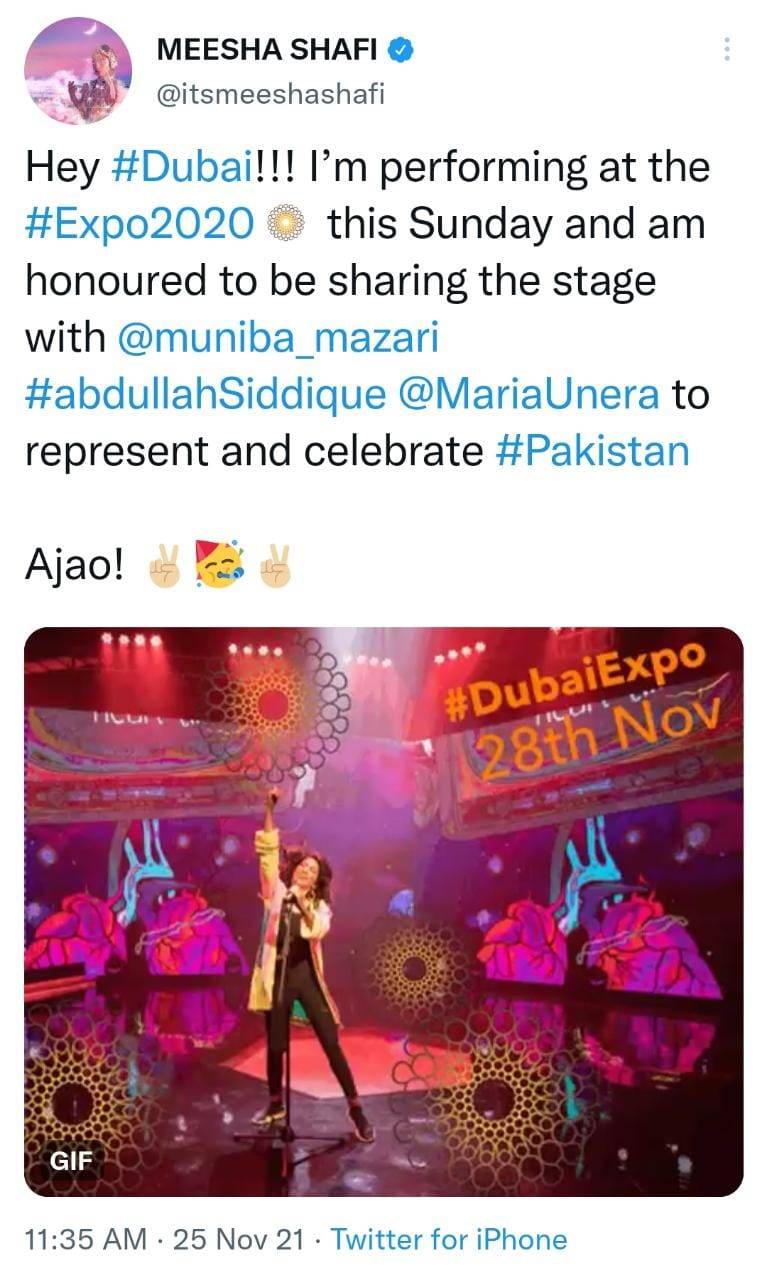Click the 11:35 AM timestamp

click(85, 1240)
